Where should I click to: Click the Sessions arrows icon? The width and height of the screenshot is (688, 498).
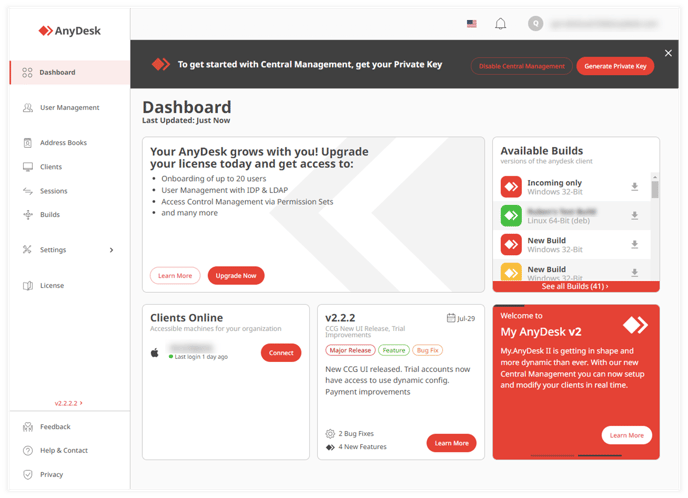coord(28,191)
